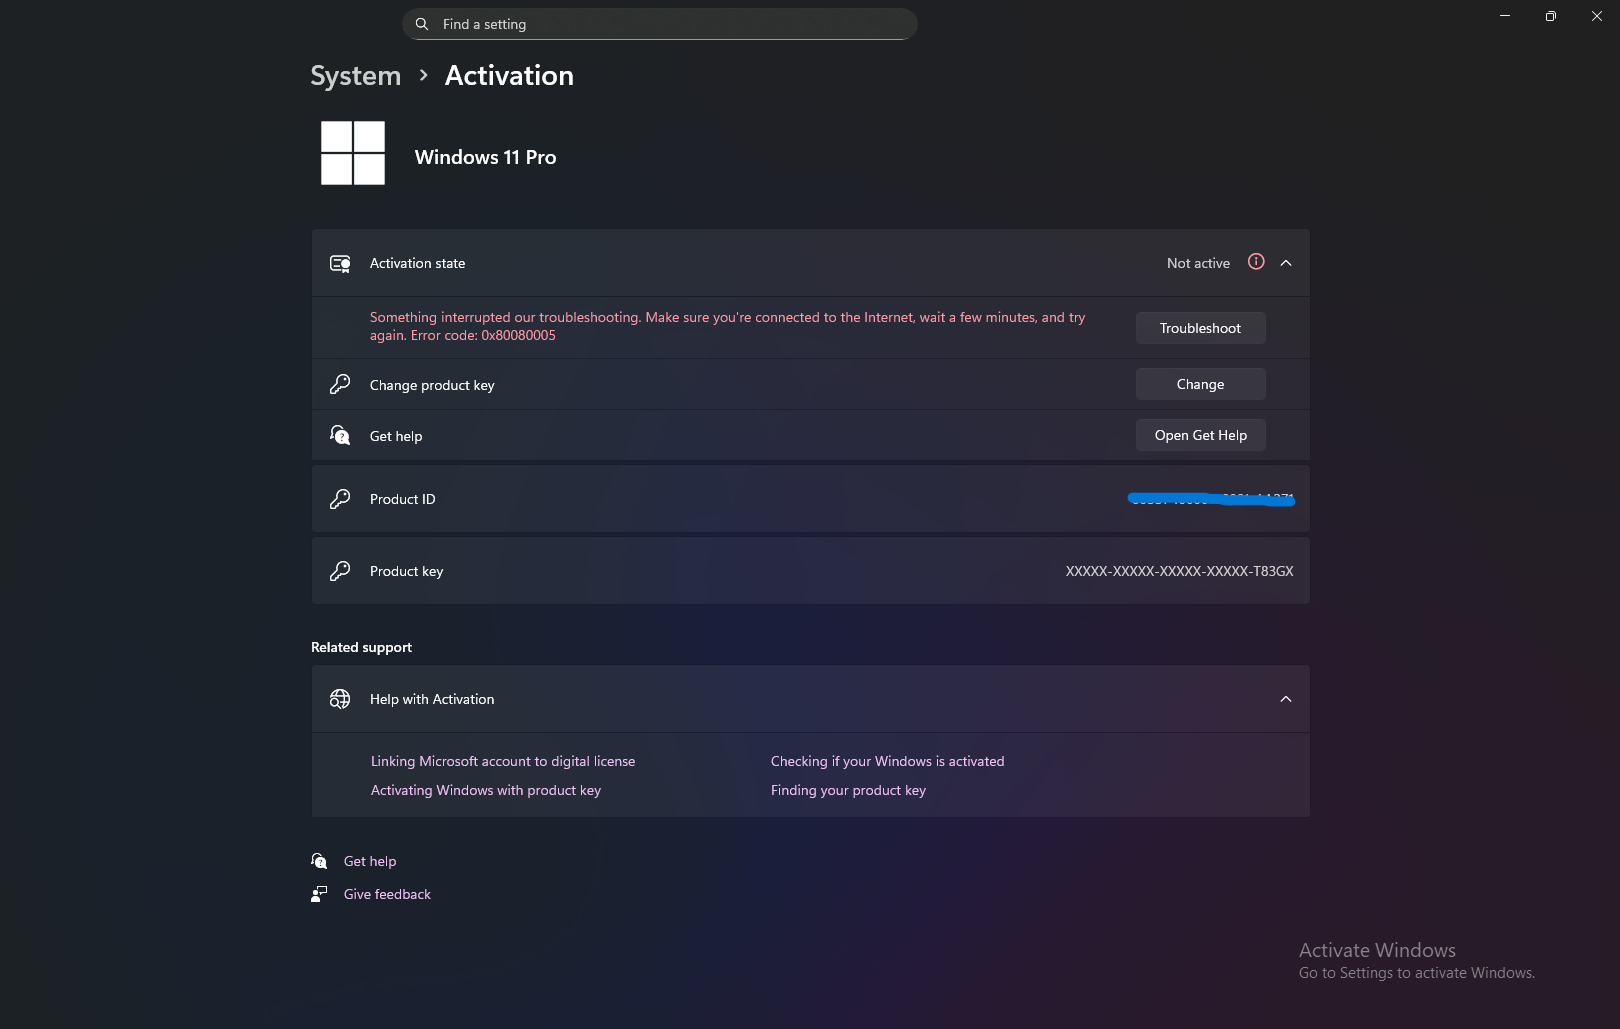1620x1029 pixels.
Task: Click the magnifier icon in the search box
Action: [x=421, y=23]
